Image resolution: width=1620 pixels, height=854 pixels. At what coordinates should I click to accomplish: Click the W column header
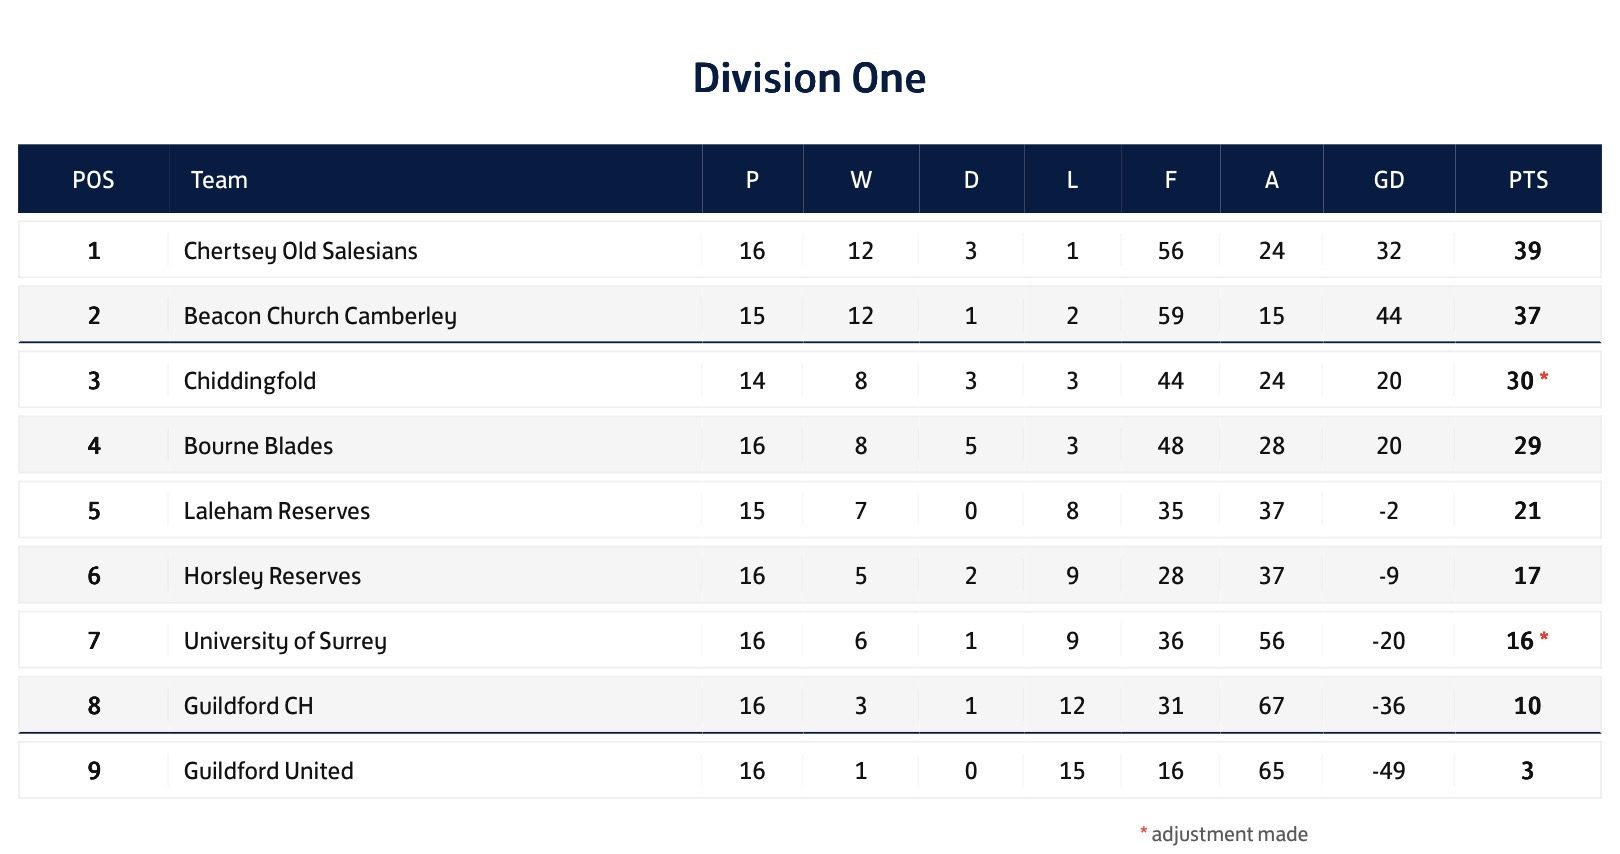860,180
